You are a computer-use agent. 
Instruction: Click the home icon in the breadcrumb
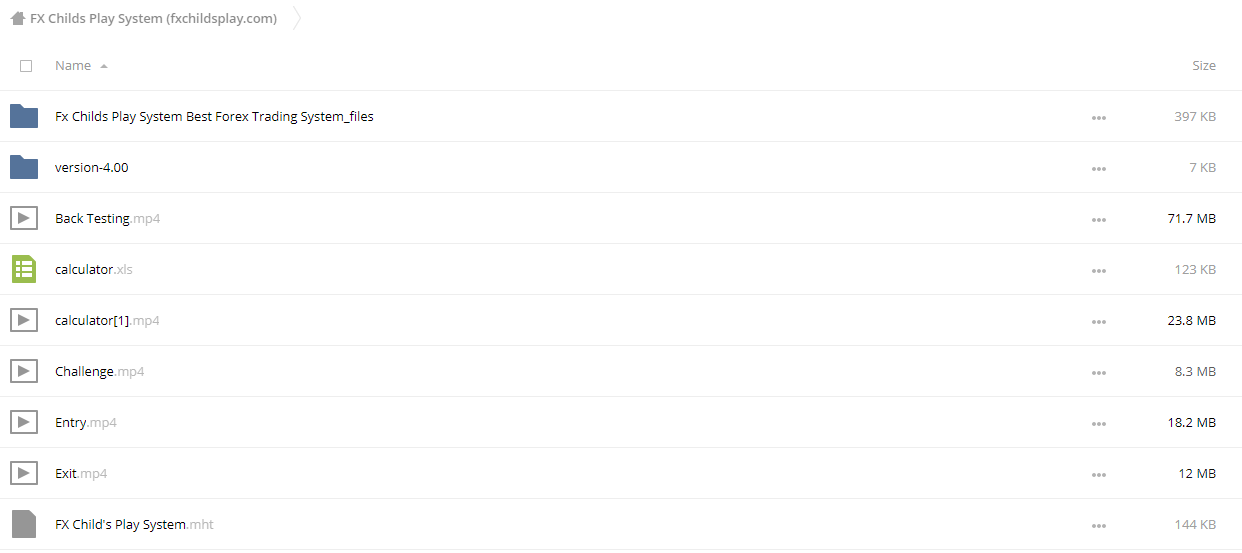pyautogui.click(x=17, y=18)
